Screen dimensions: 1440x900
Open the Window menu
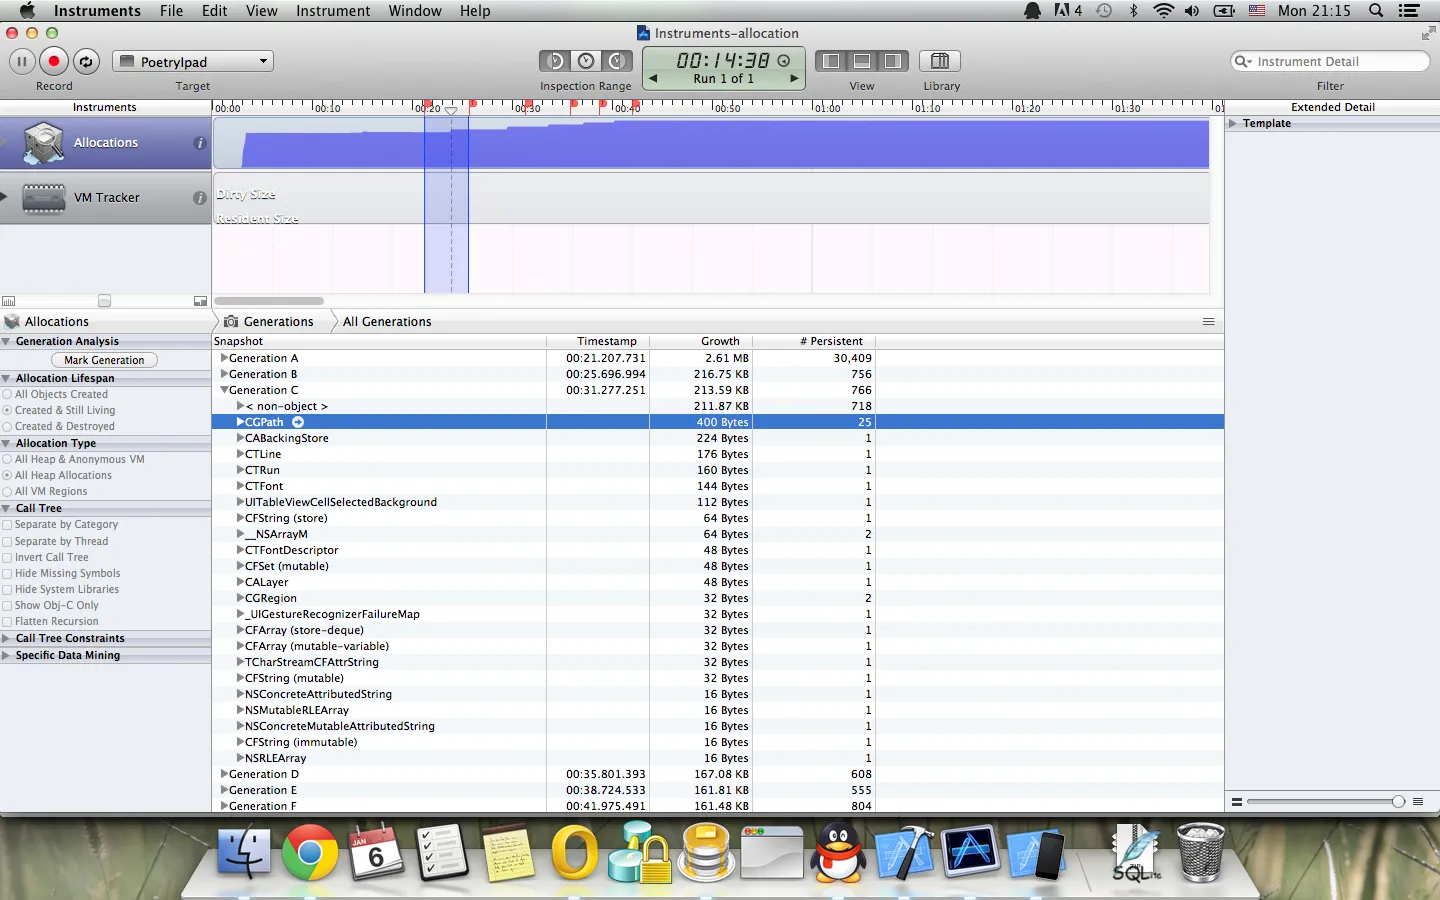(415, 11)
